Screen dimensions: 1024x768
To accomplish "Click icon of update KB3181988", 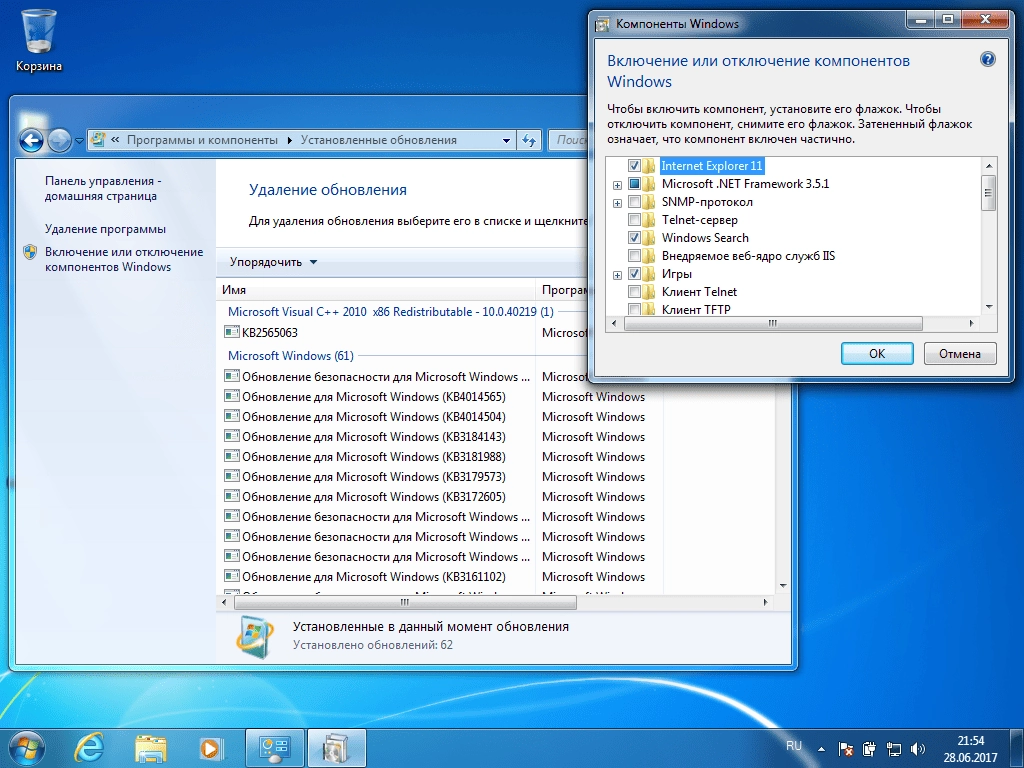I will (231, 456).
